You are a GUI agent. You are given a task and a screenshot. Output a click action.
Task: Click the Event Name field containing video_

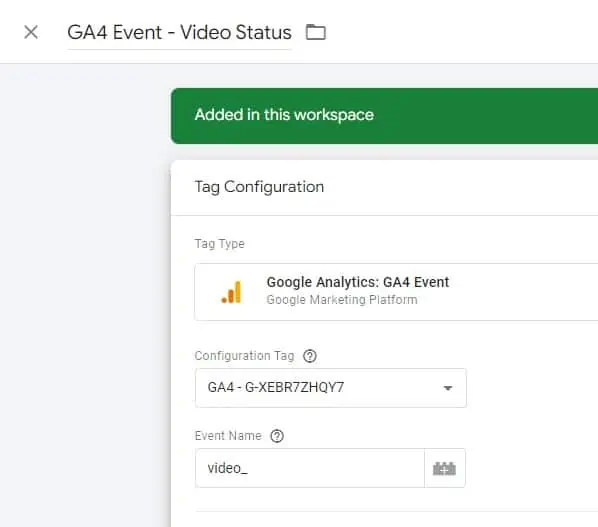[x=310, y=468]
